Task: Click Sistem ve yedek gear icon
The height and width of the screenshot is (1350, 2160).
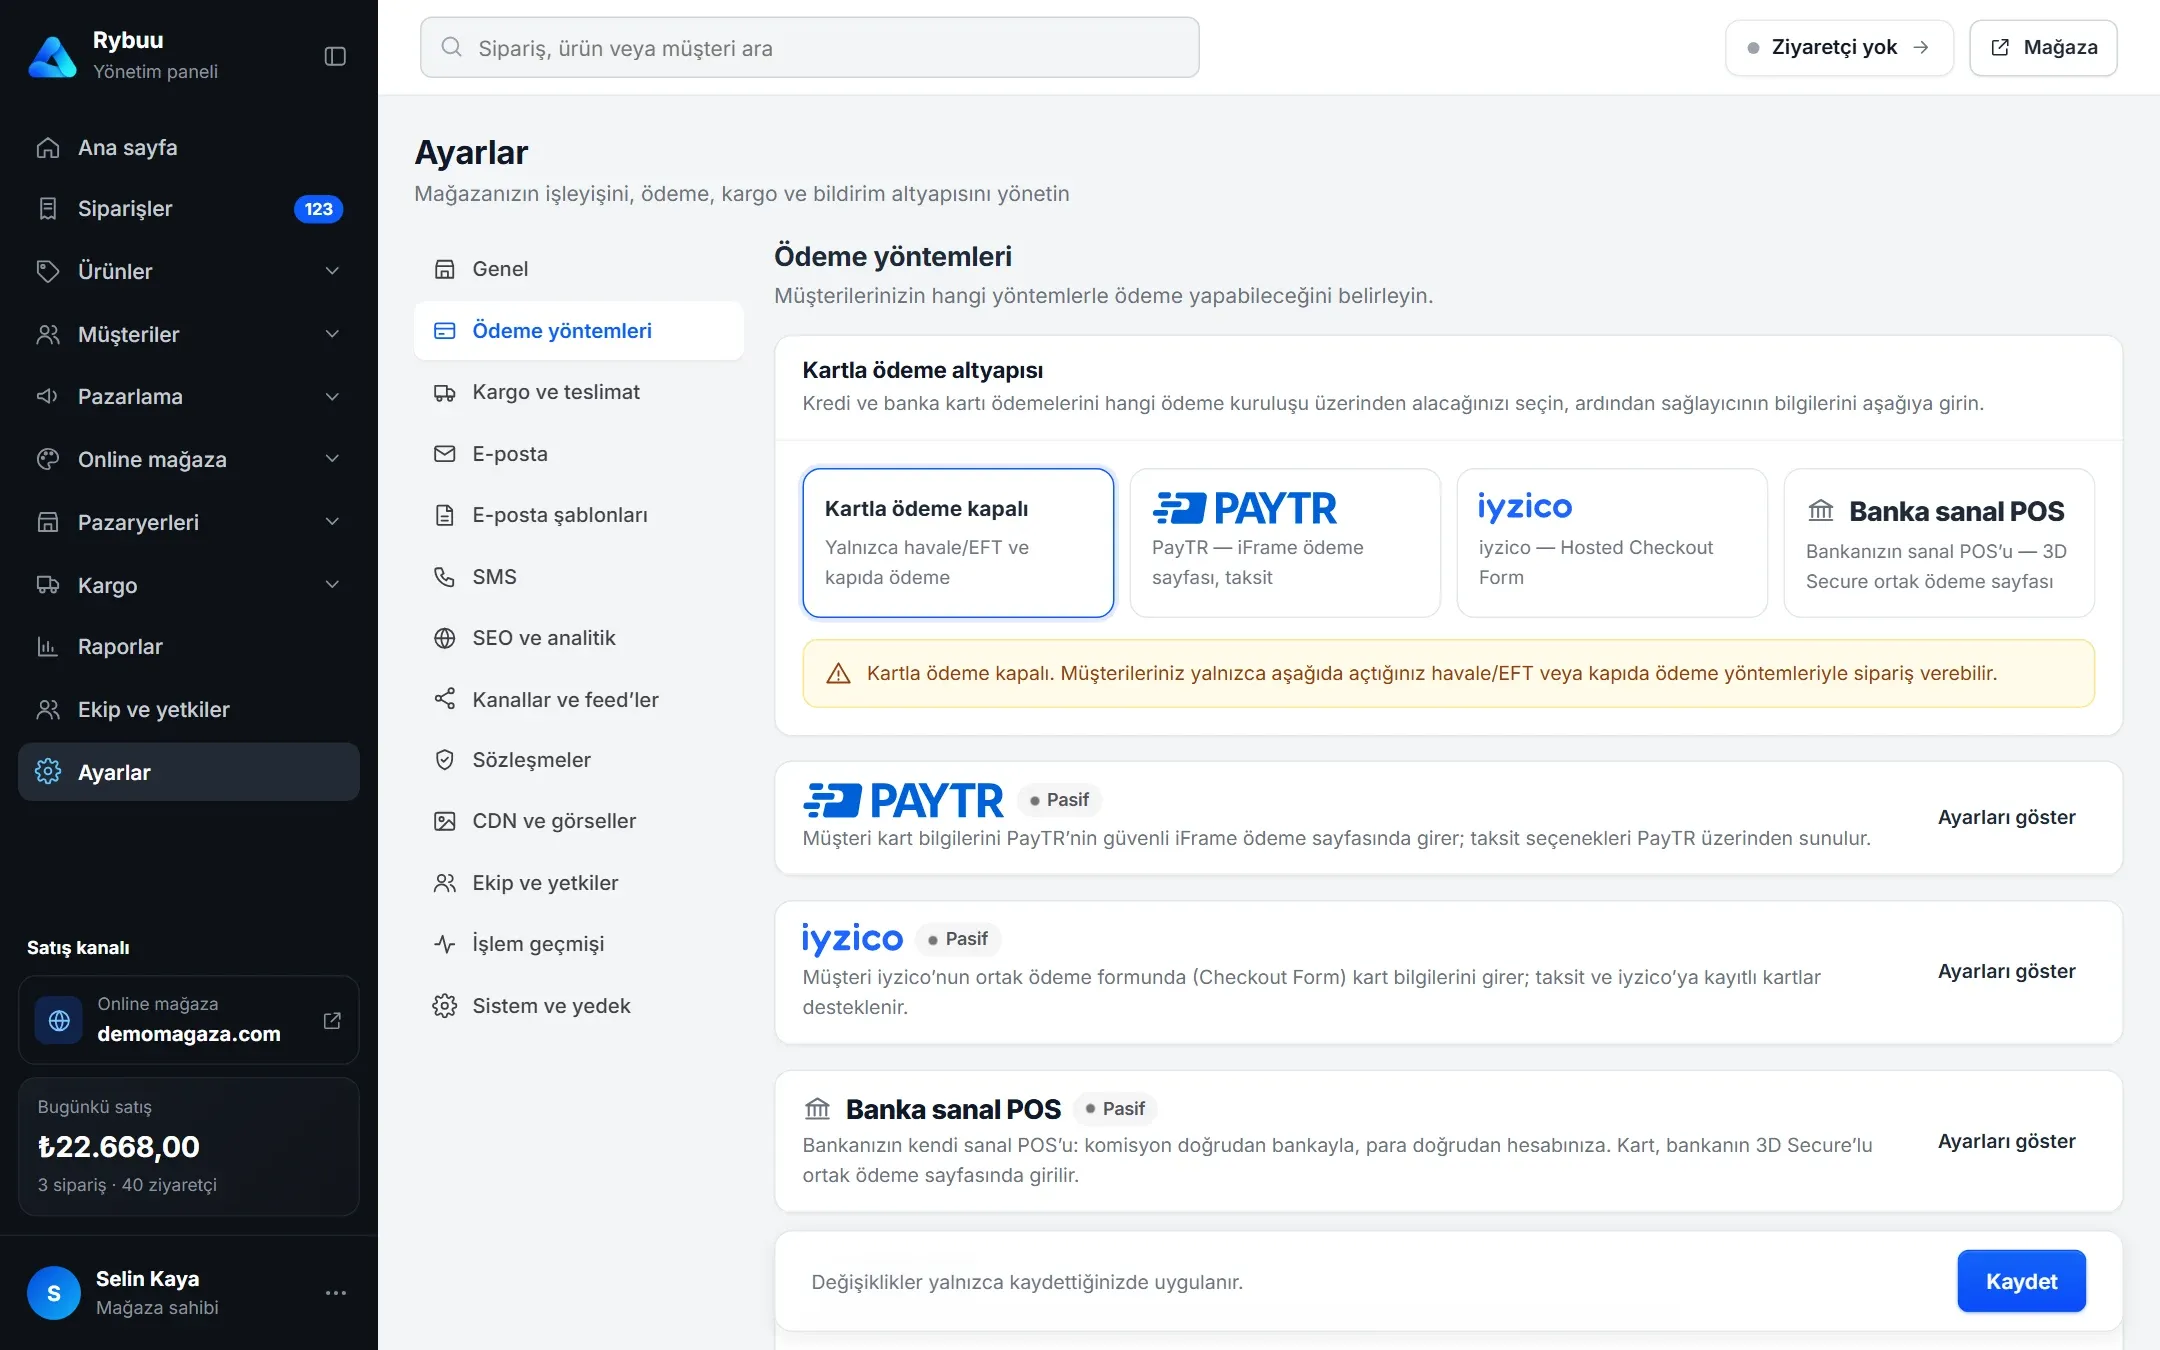Action: [445, 1006]
